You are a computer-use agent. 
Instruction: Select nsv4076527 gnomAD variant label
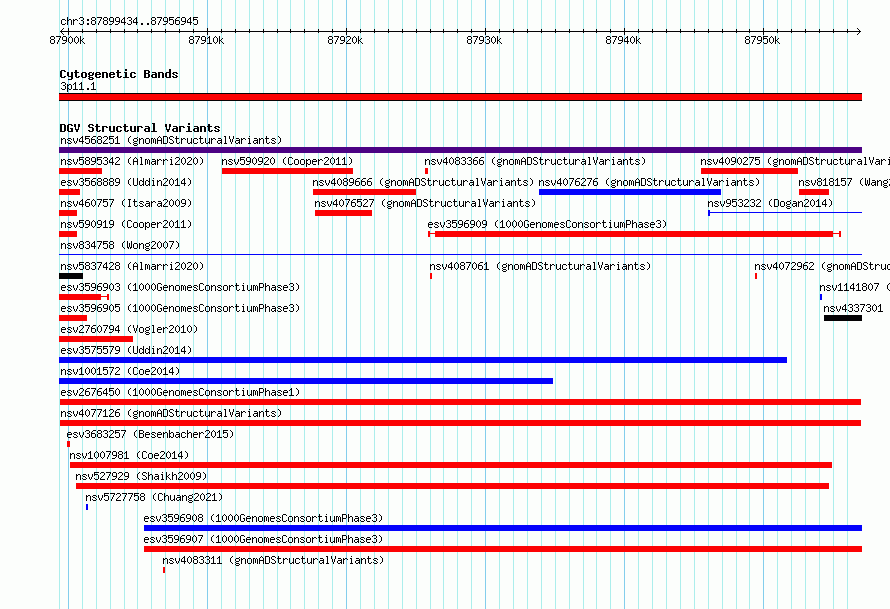[425, 203]
